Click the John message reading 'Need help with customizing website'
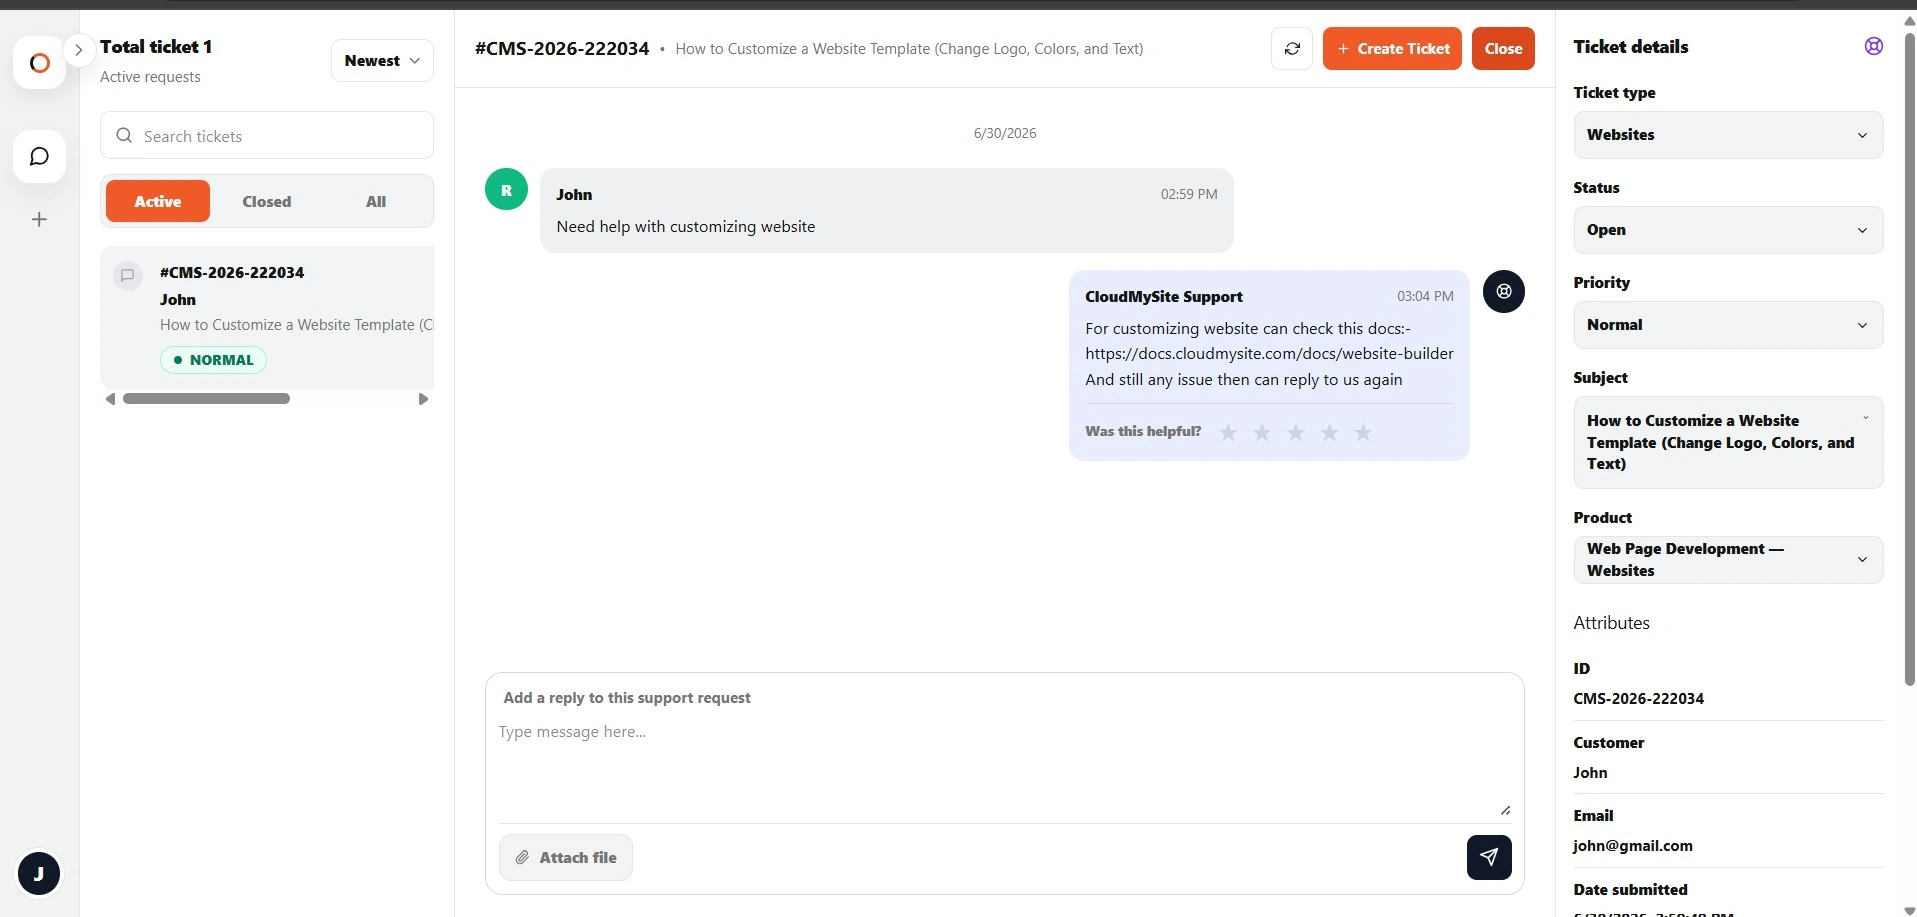 coord(685,227)
